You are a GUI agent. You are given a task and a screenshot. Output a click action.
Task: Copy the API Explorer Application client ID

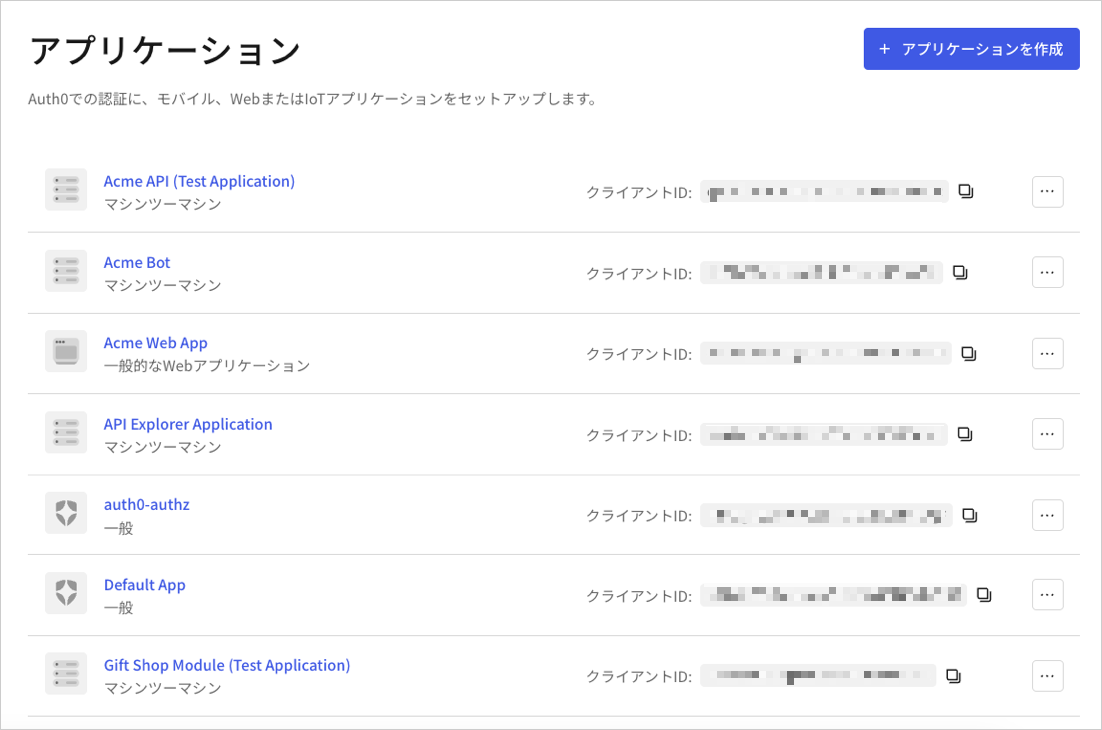964,433
